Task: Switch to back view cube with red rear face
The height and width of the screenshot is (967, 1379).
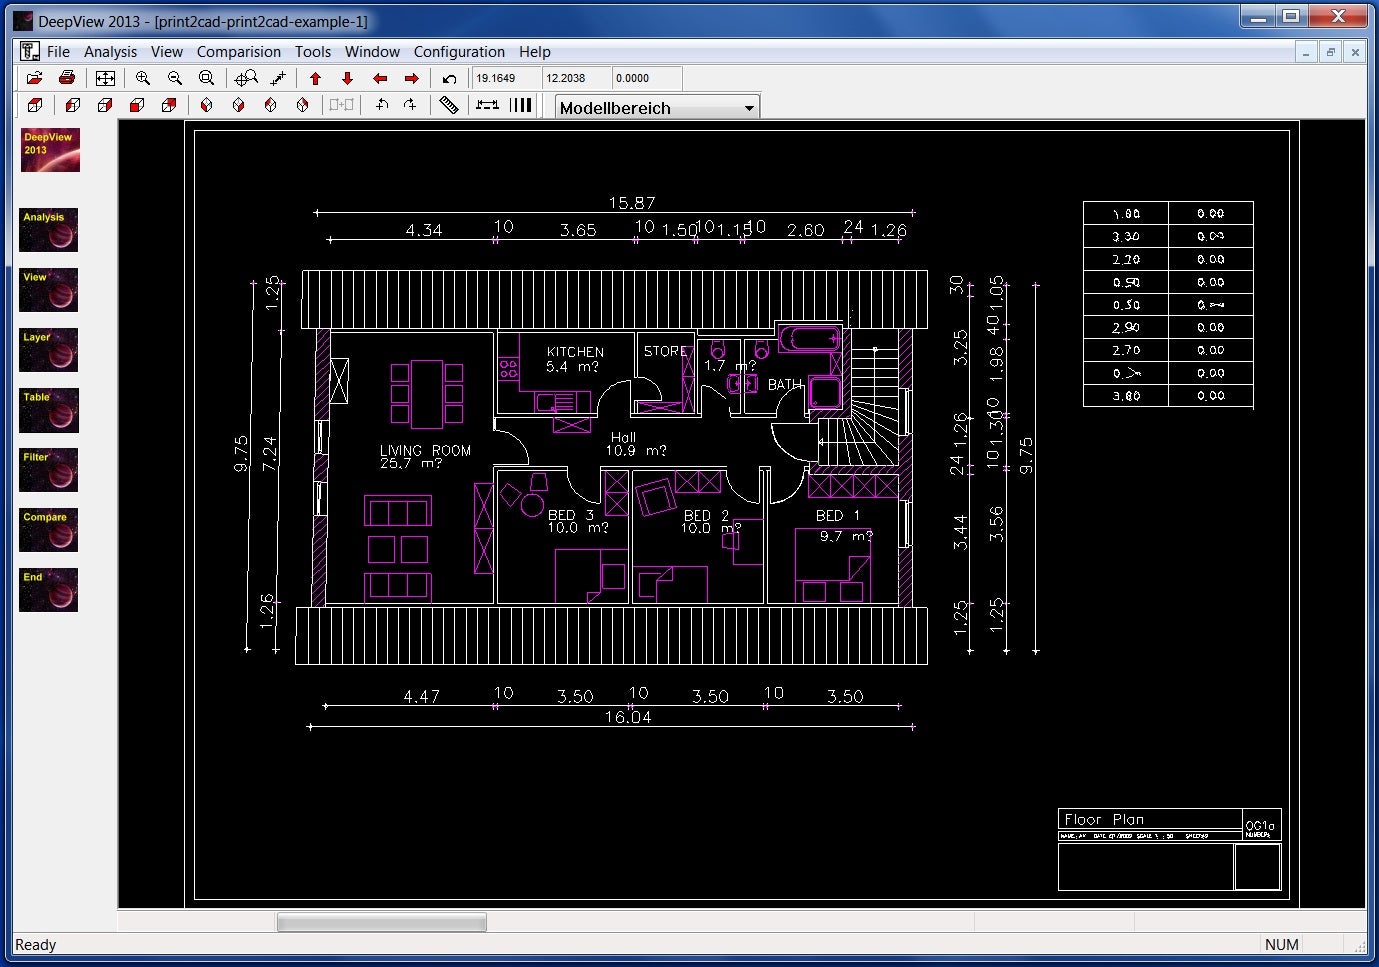Action: pyautogui.click(x=169, y=105)
